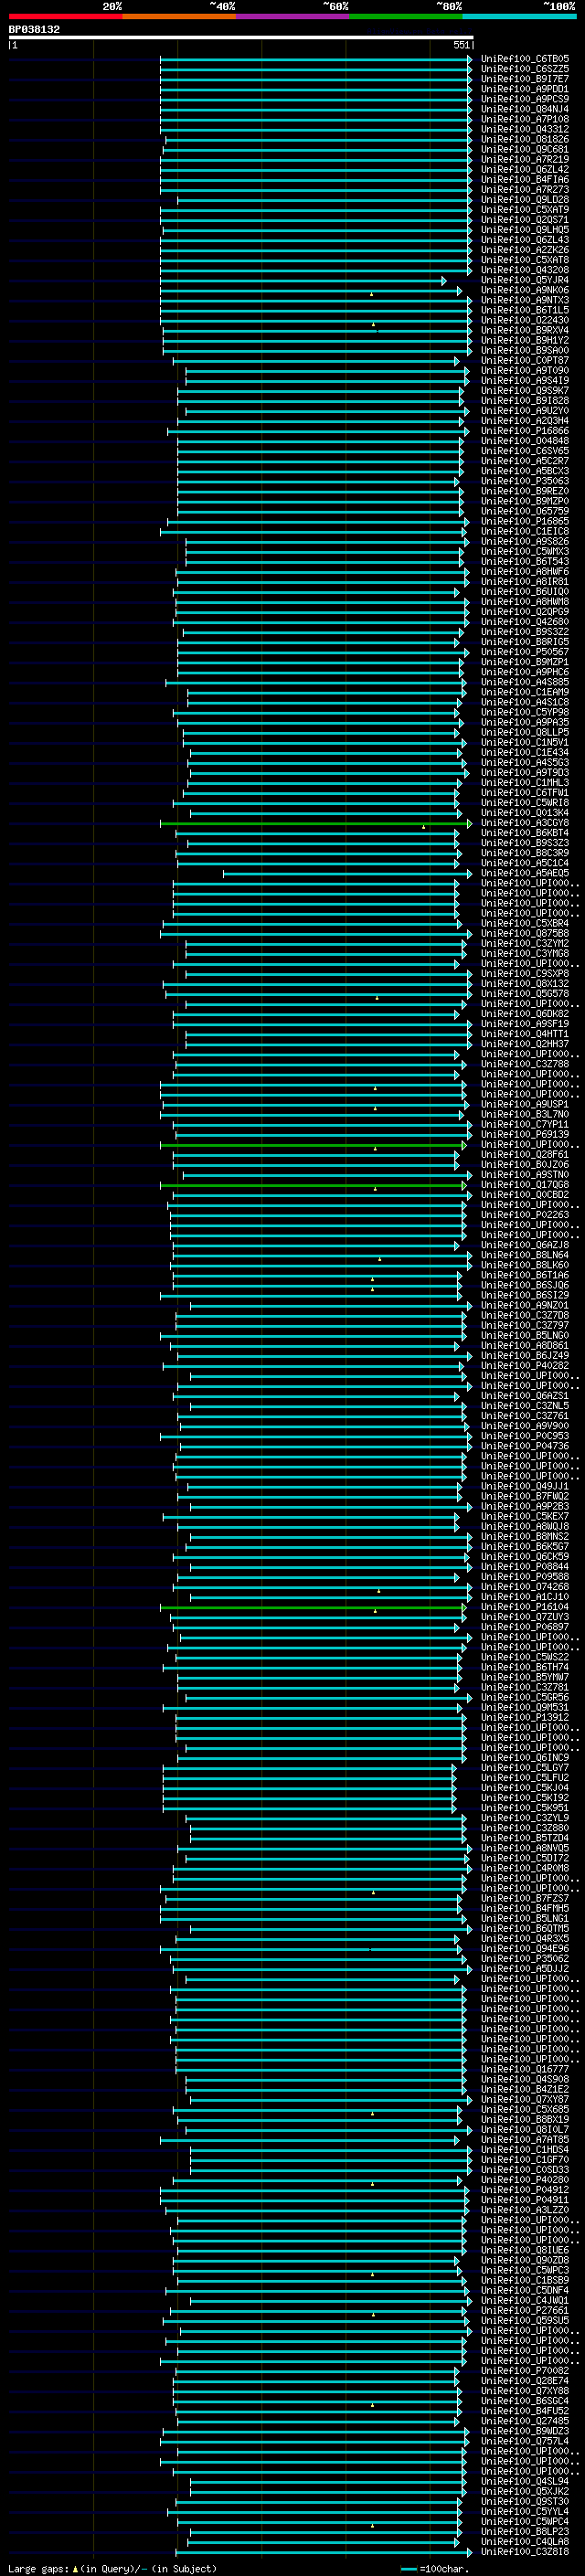Select hit UniRef100_C6TB05

[x=524, y=59]
